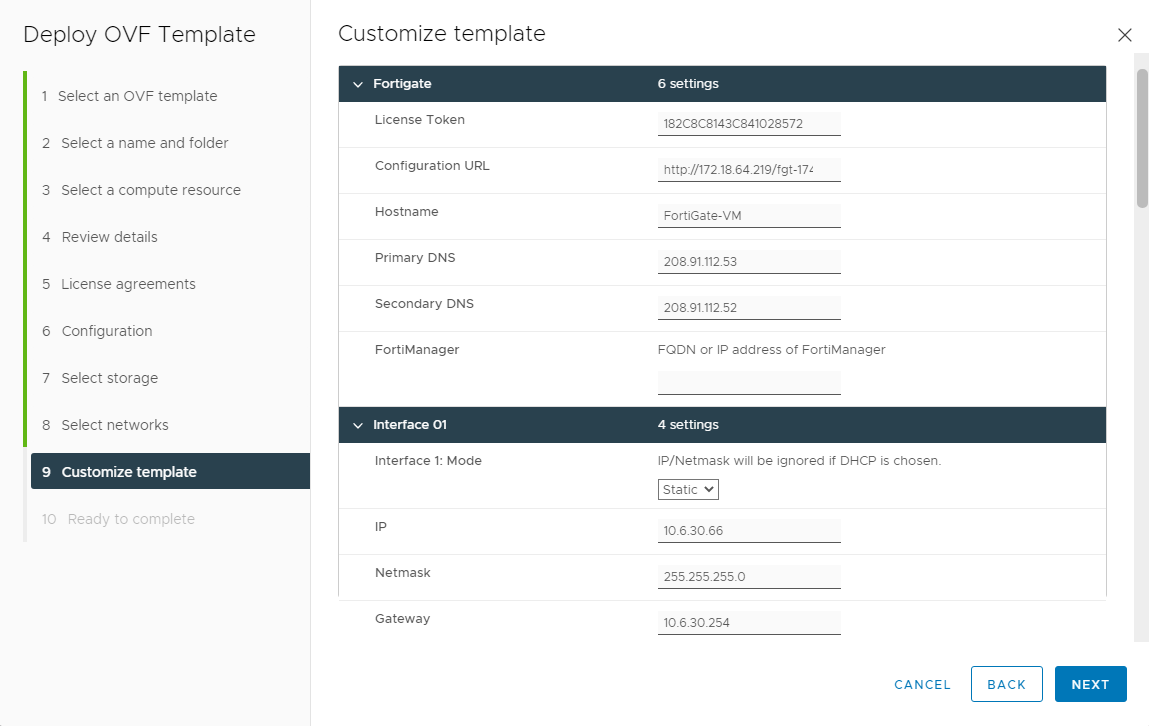Collapse the Interface 01 section

(x=358, y=424)
